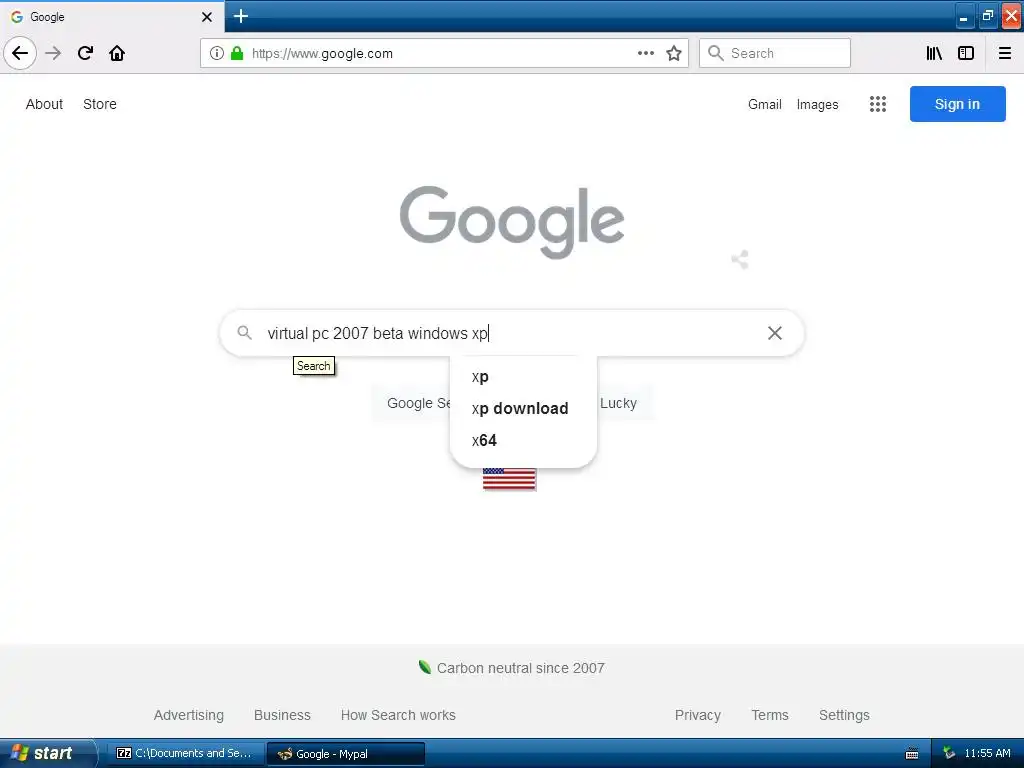Click the network tray icon near clock

(x=949, y=753)
